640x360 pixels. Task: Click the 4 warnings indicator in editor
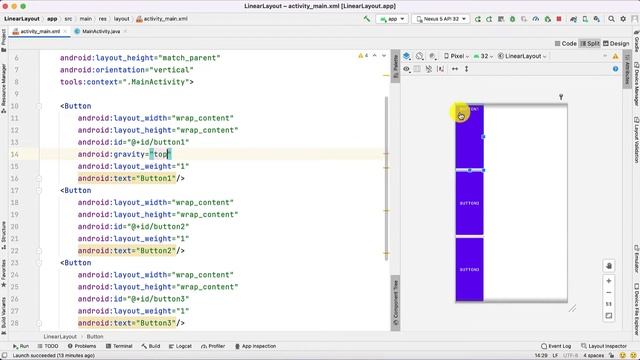[363, 56]
